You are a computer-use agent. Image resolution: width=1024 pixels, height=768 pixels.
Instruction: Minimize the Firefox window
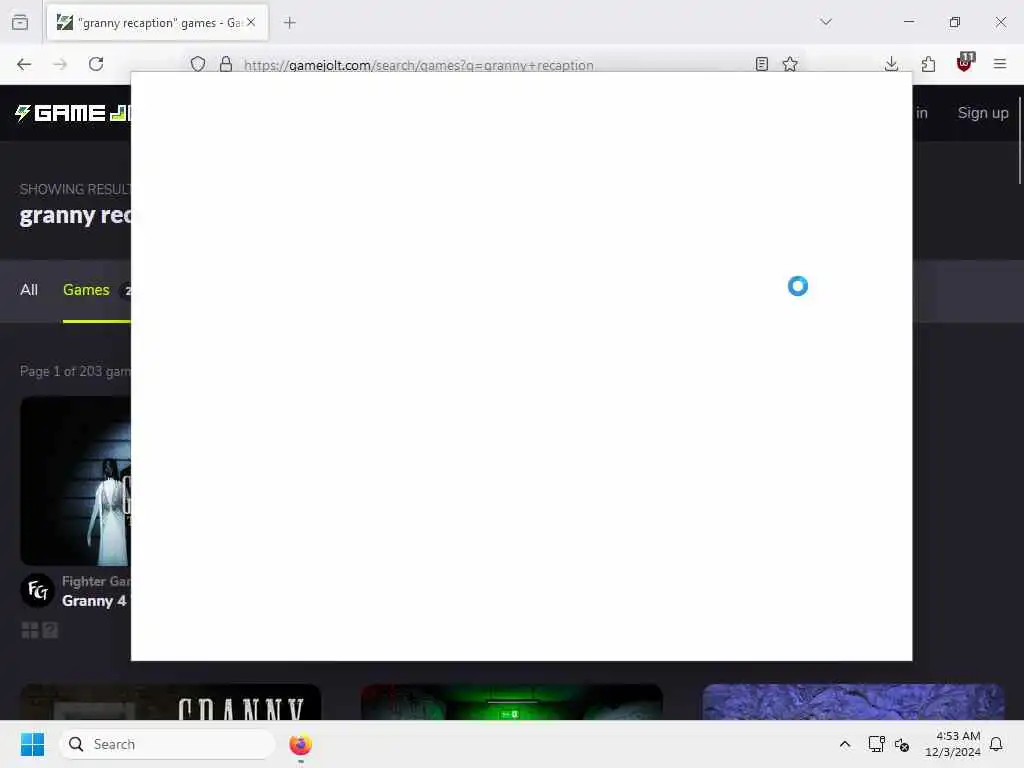pos(908,22)
